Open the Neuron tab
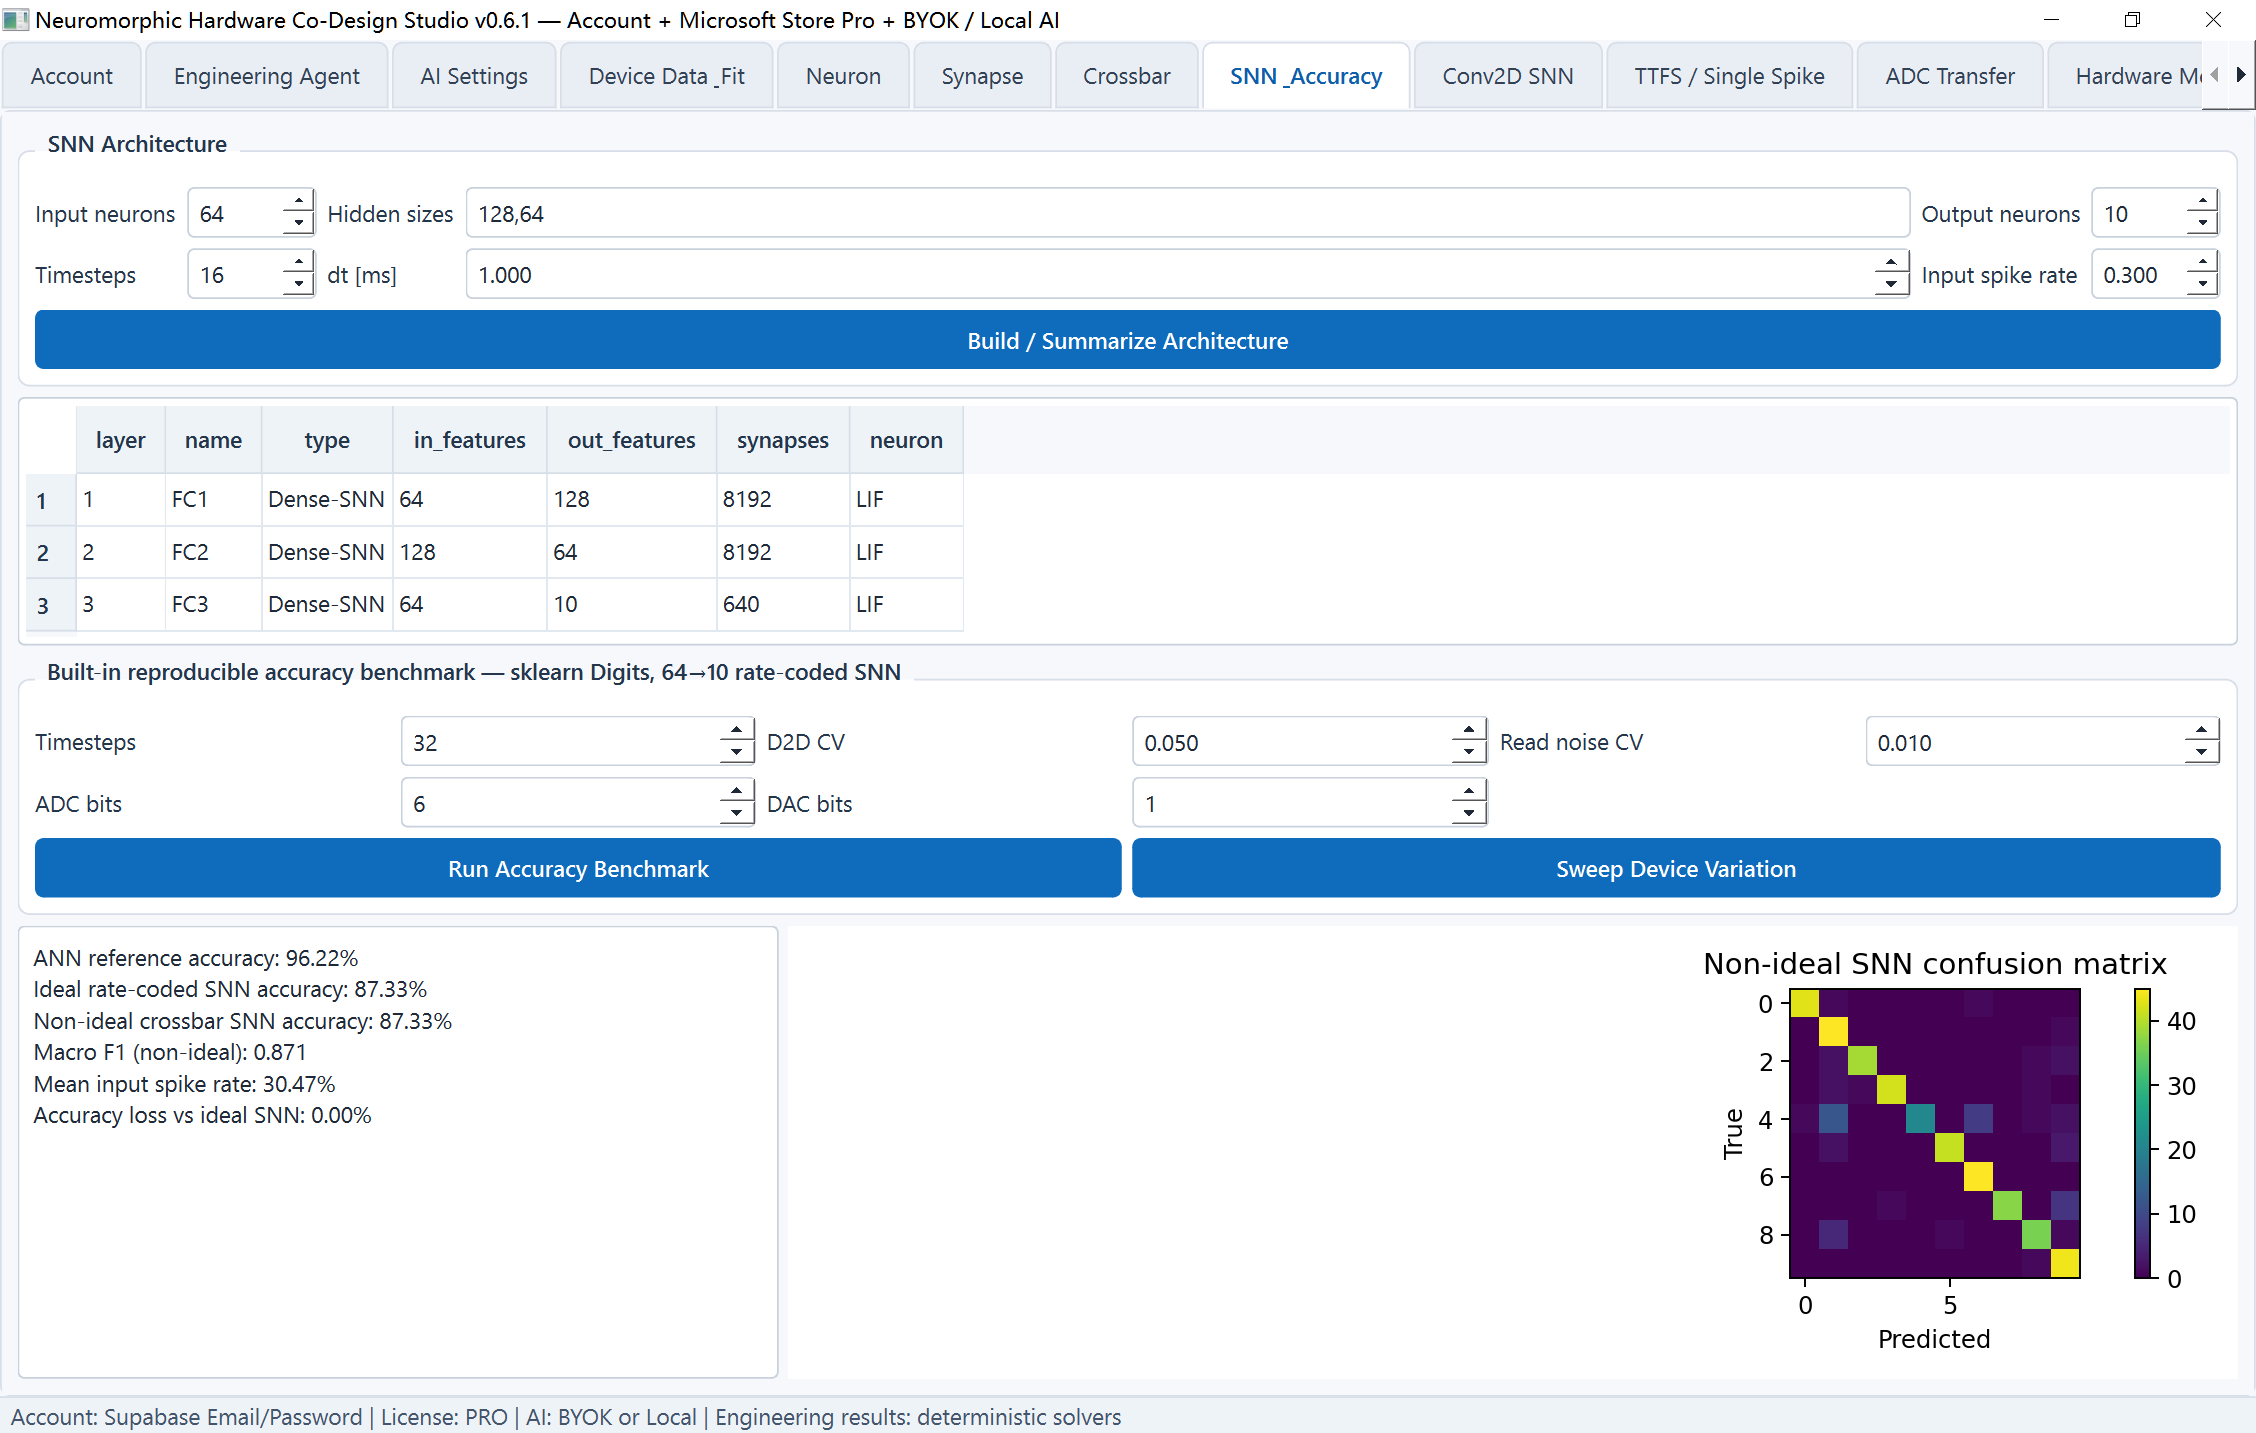The image size is (2256, 1433). tap(843, 76)
